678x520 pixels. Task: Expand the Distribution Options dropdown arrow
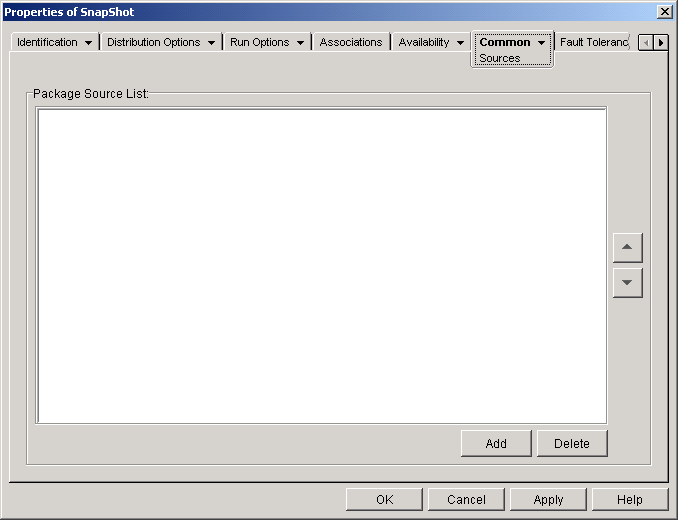click(211, 43)
